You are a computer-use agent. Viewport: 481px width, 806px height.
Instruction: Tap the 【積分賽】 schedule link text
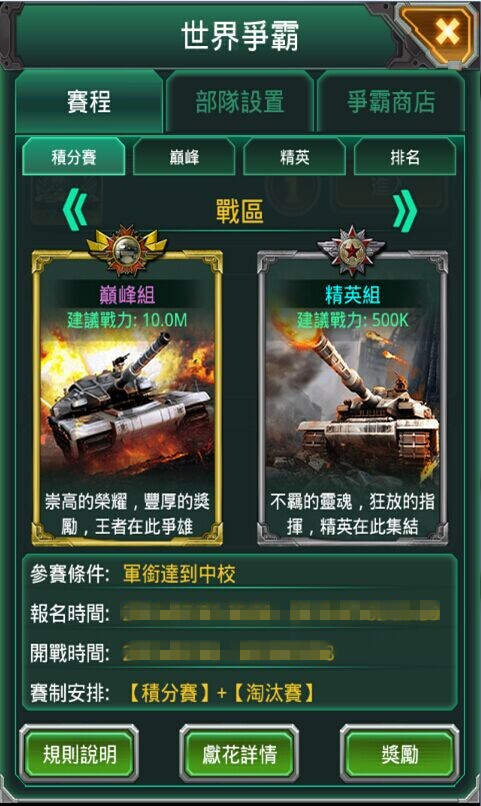click(169, 693)
